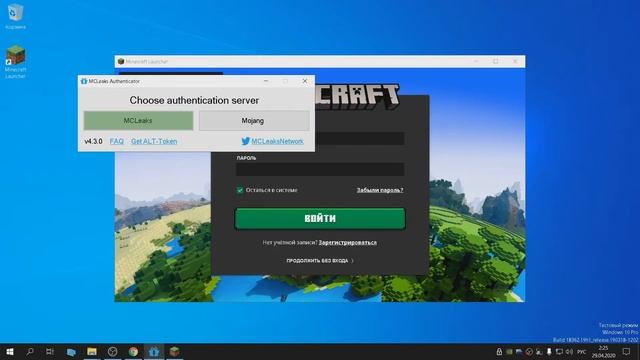Click the green ВОЙТИ login button
This screenshot has width=640, height=360.
point(320,218)
